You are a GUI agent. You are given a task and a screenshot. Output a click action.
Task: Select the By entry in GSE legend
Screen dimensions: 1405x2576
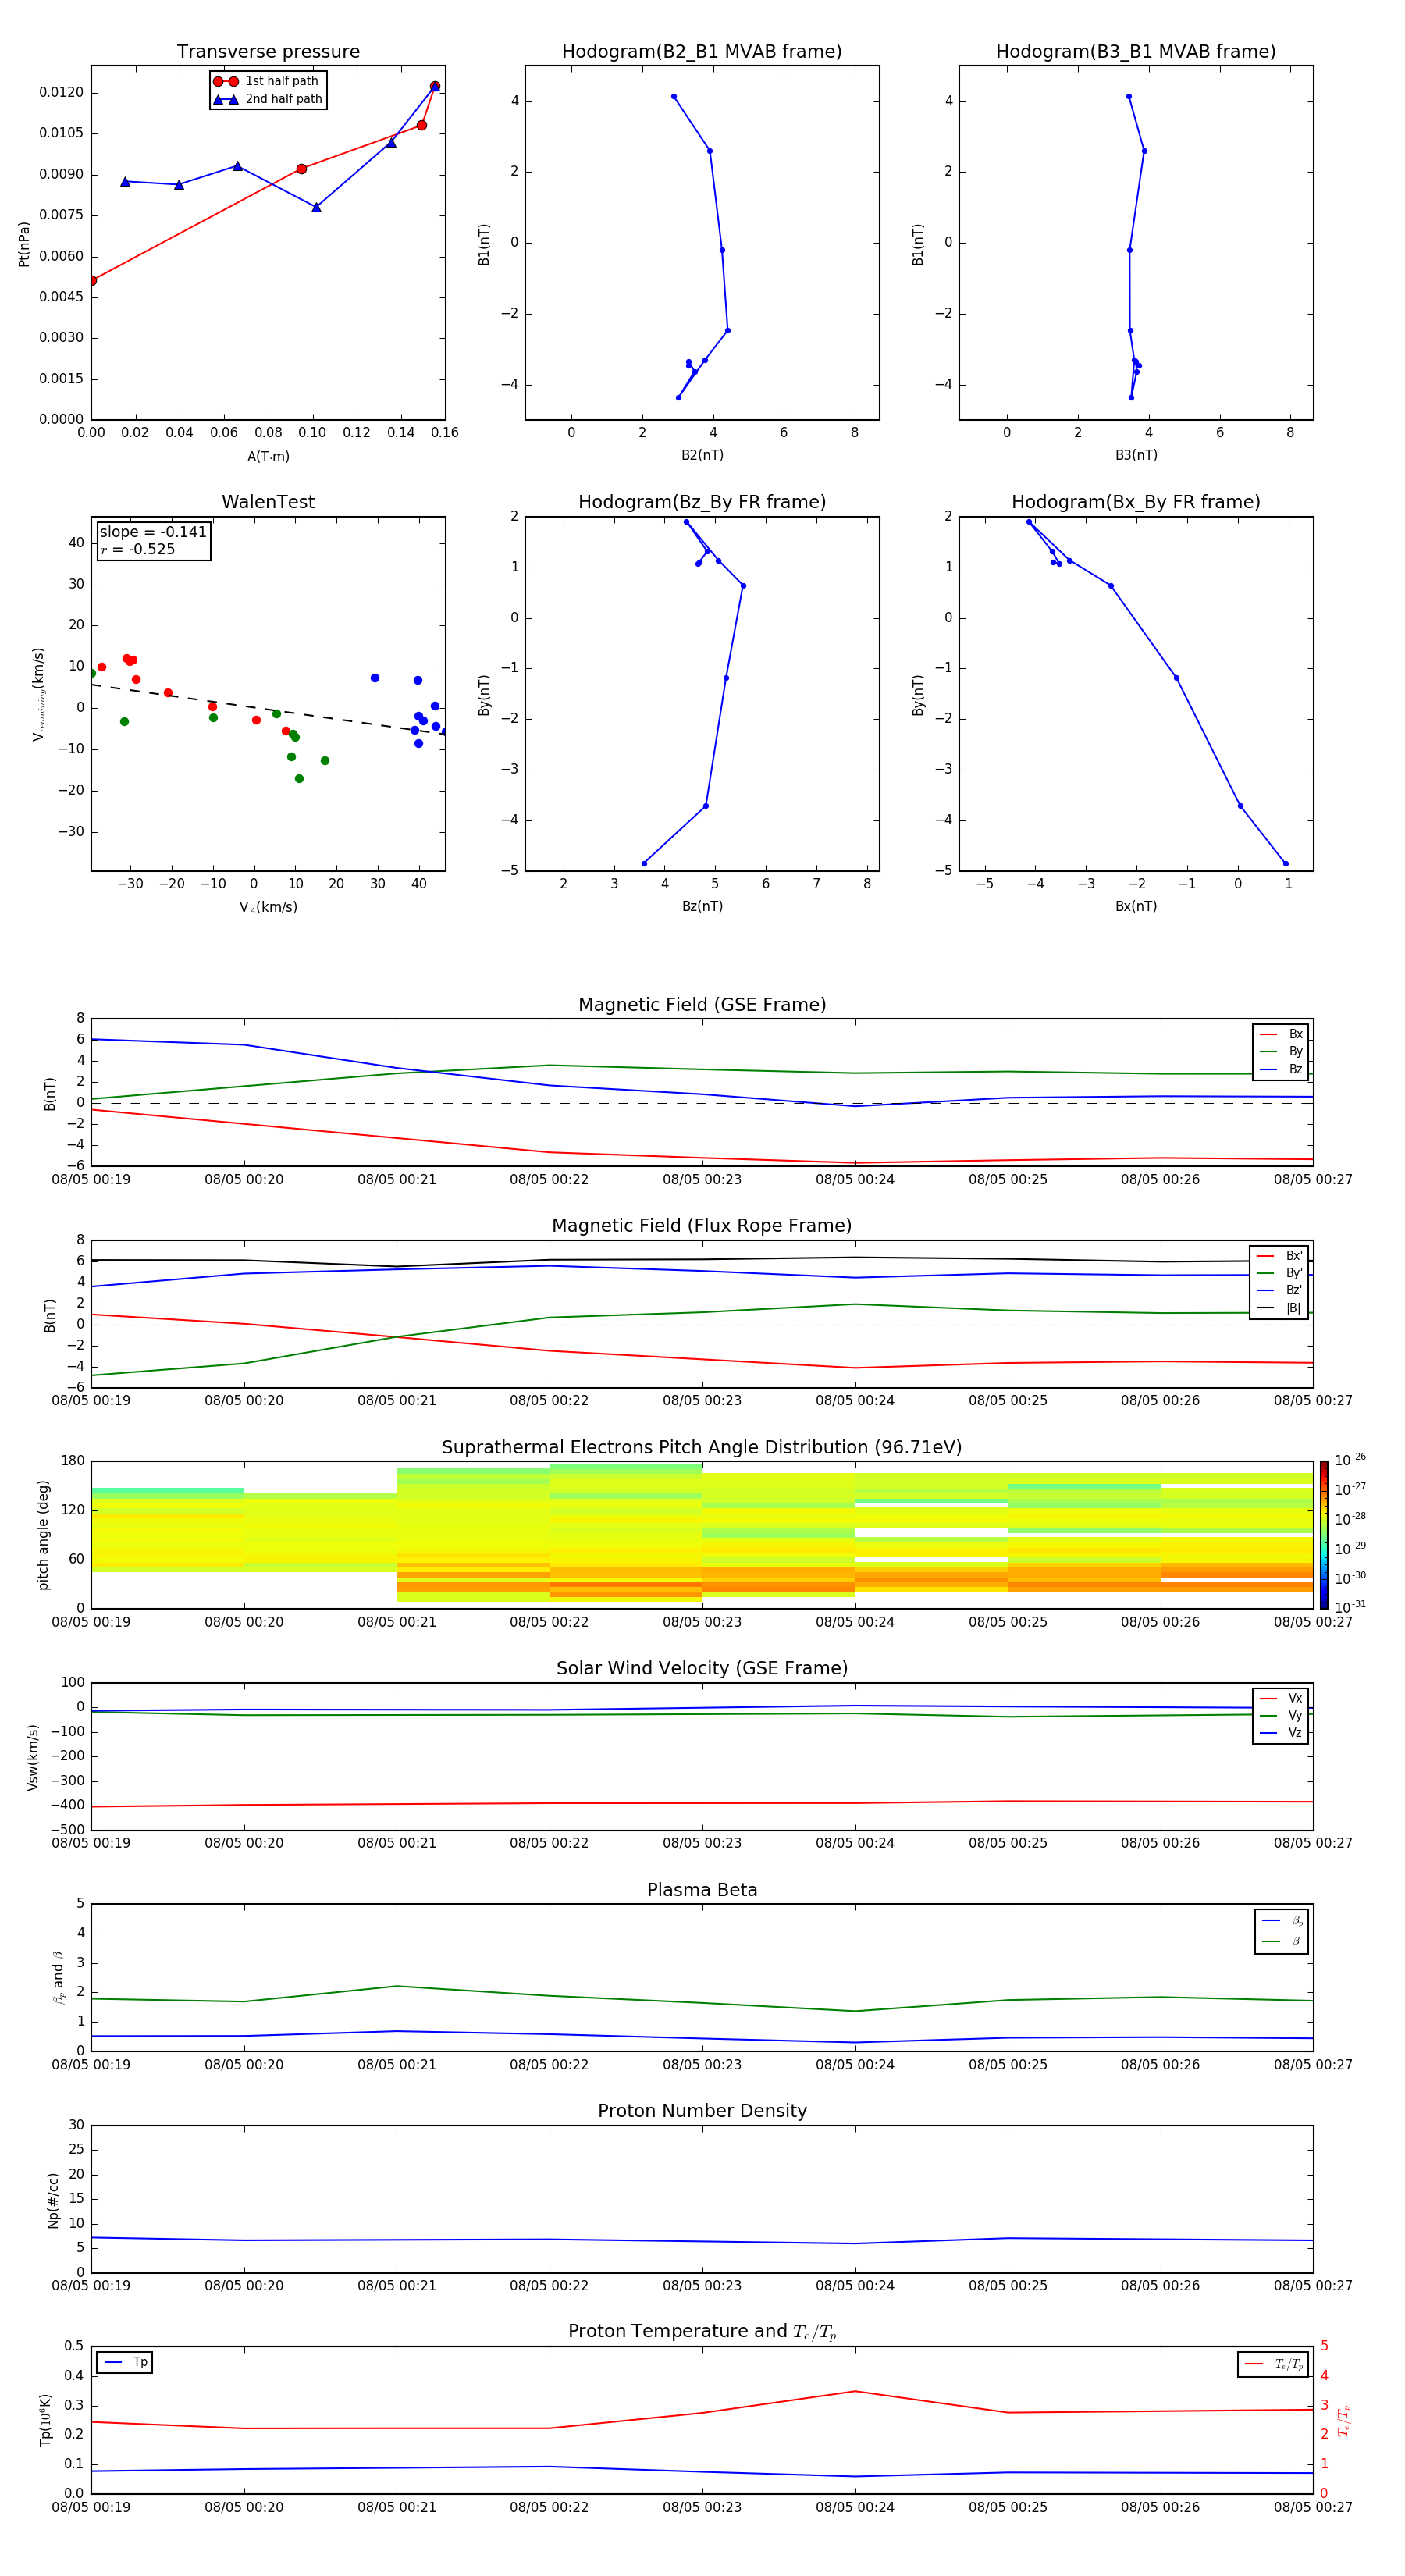pyautogui.click(x=1282, y=1051)
